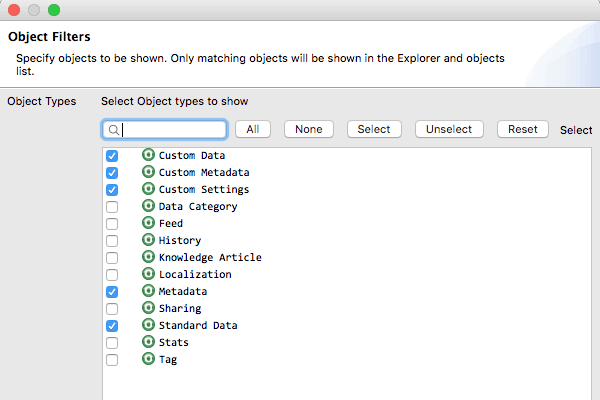
Task: Uncheck the Custom Settings checkbox
Action: click(x=112, y=190)
